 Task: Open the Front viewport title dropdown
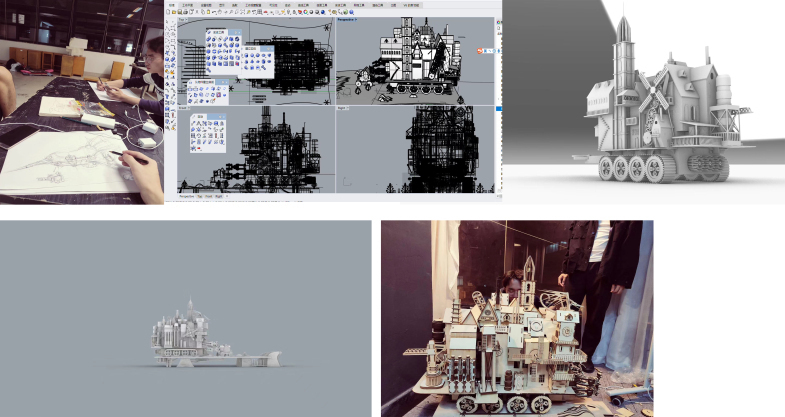184,109
